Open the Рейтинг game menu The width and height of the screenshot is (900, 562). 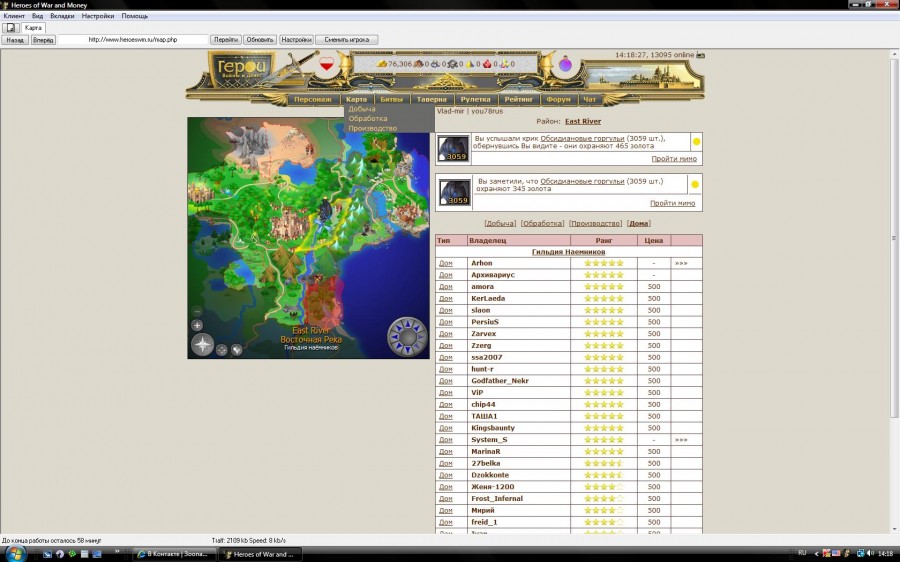tap(519, 99)
